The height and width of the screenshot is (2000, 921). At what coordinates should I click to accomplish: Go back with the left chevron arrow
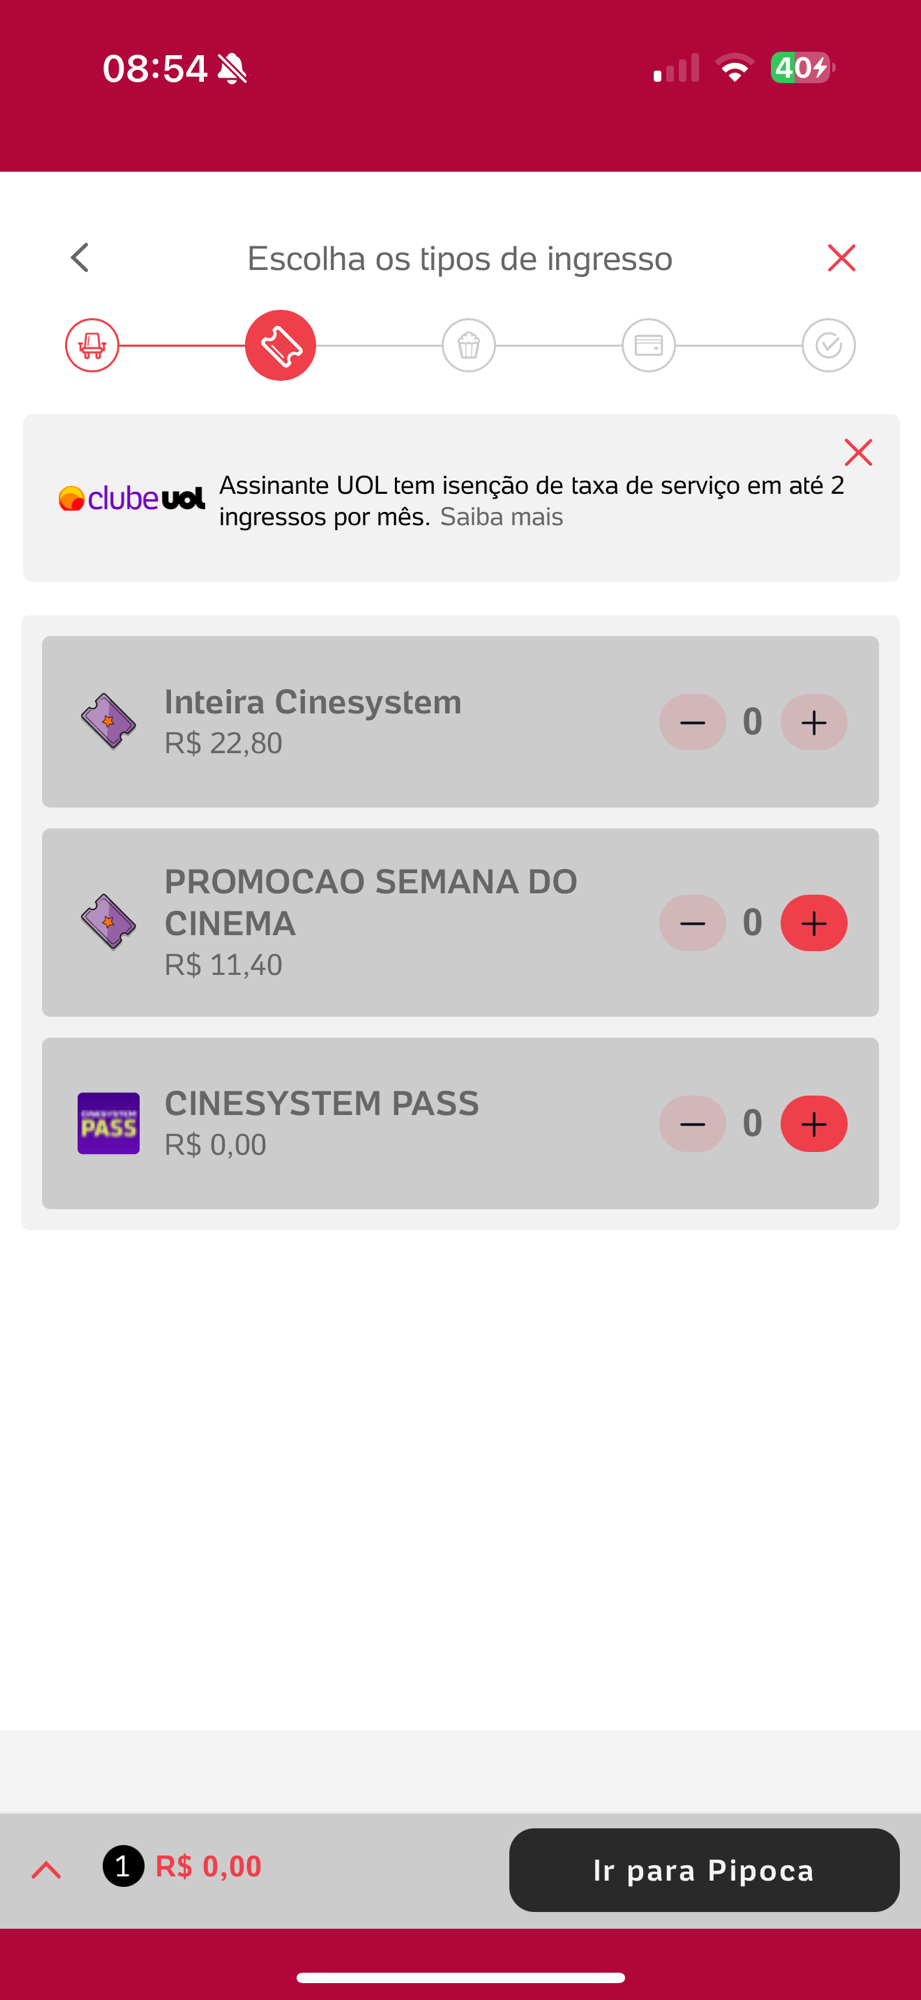(x=80, y=258)
